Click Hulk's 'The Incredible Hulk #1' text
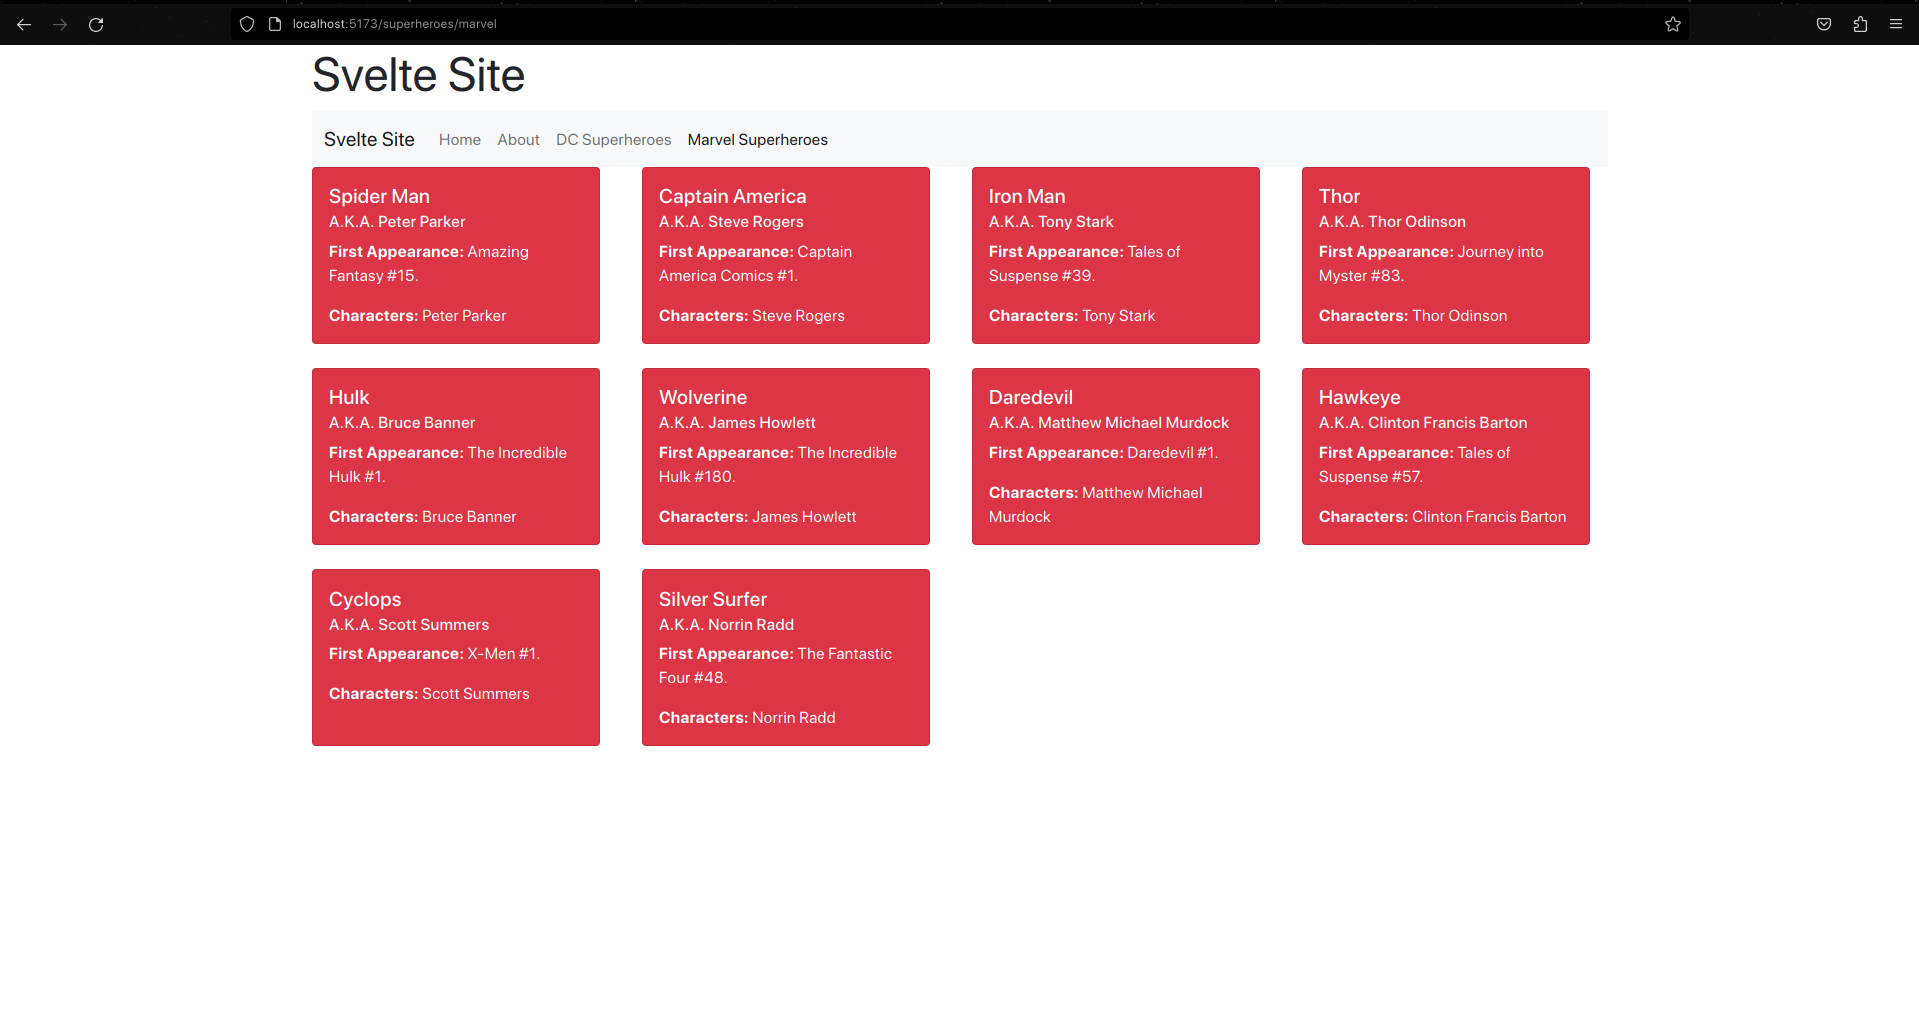 tap(448, 465)
